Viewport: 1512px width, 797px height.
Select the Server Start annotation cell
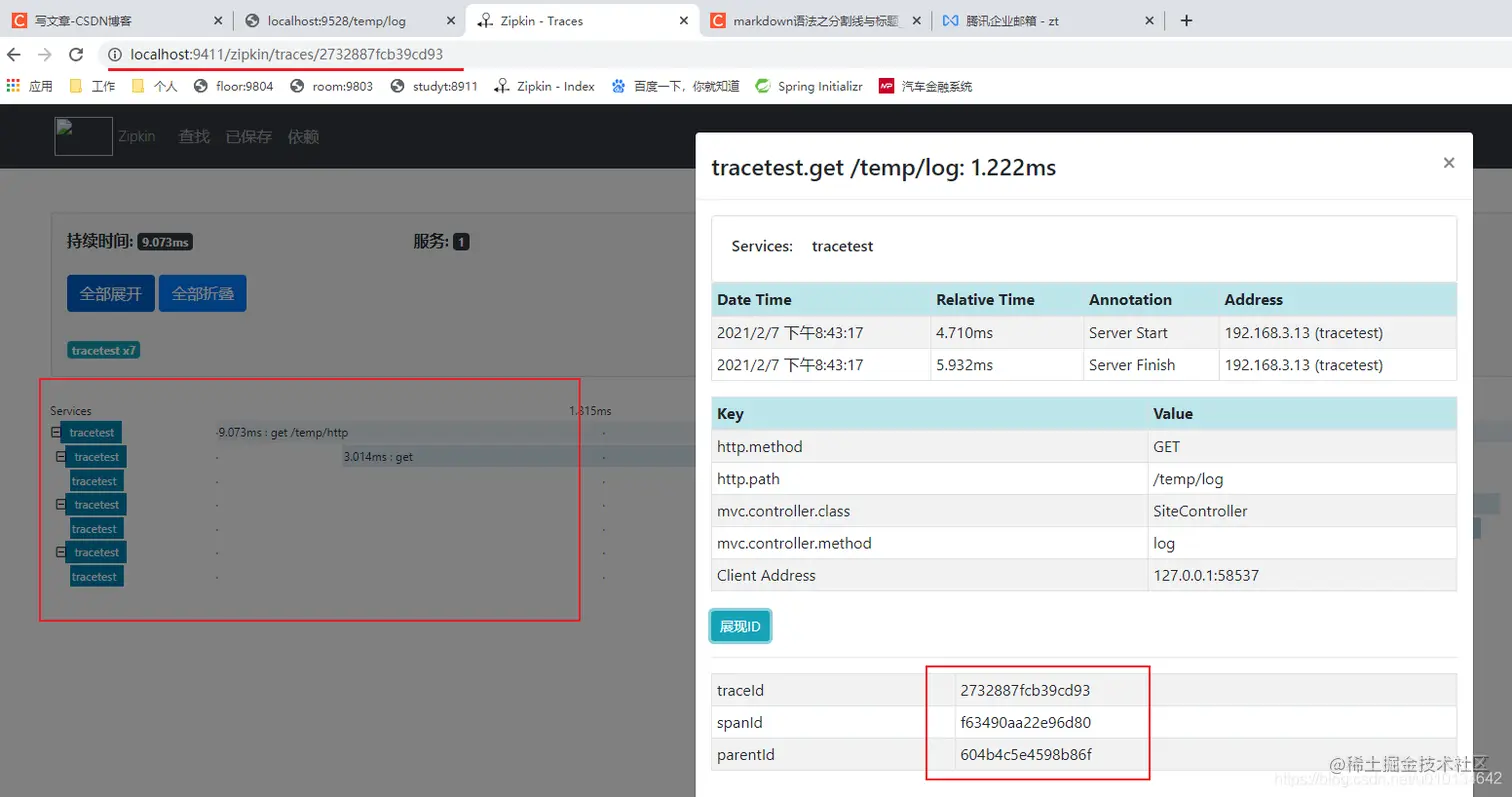(1150, 333)
